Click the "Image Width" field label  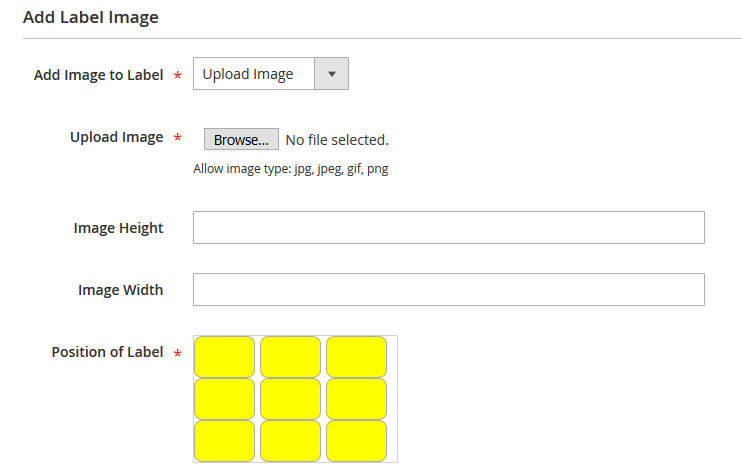120,290
